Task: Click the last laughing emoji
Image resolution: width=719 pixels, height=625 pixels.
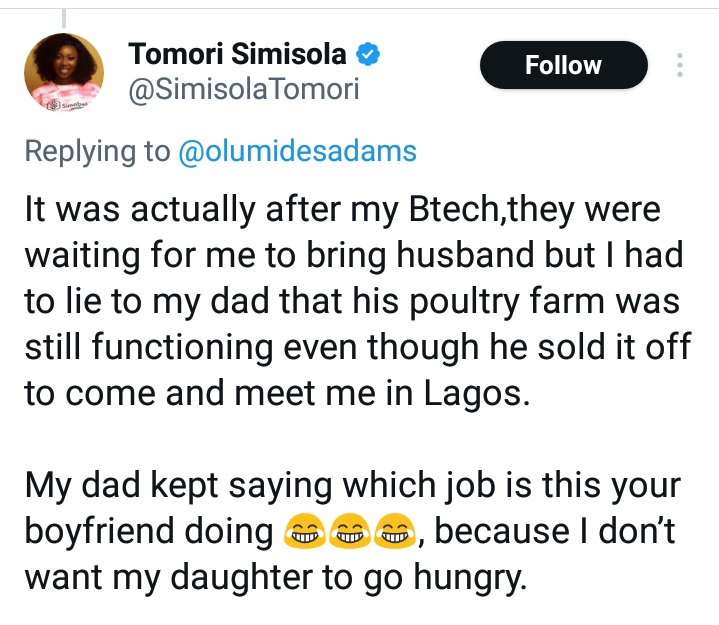Action: pyautogui.click(x=394, y=535)
